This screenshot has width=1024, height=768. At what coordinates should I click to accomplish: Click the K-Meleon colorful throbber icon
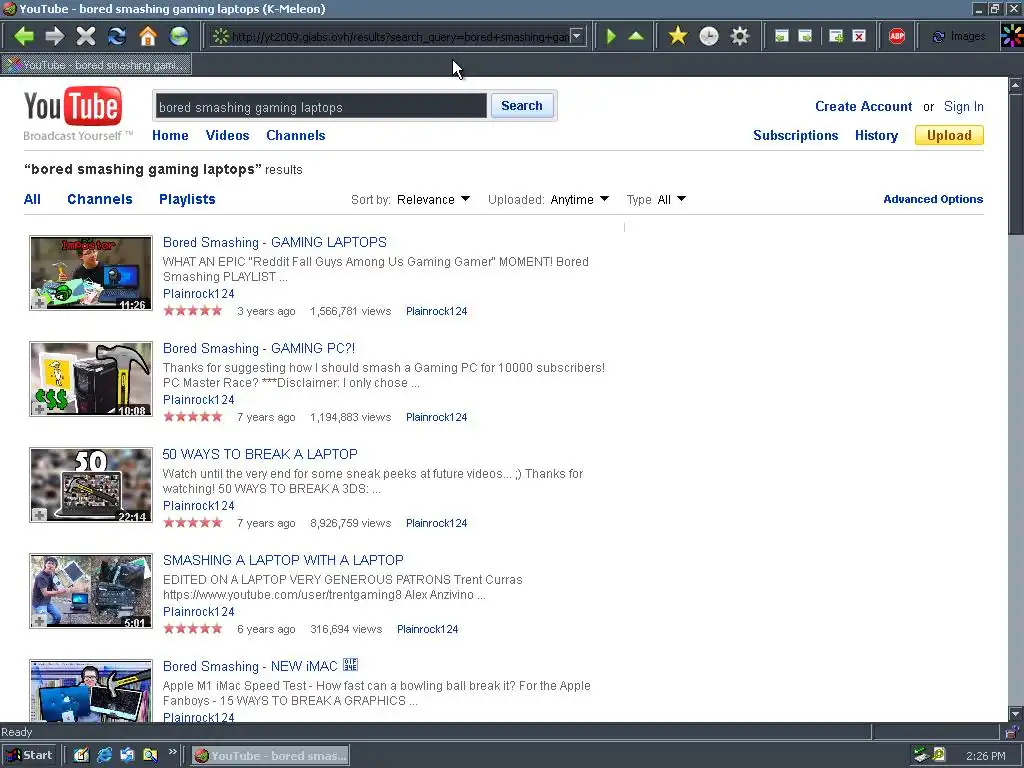click(x=1012, y=36)
